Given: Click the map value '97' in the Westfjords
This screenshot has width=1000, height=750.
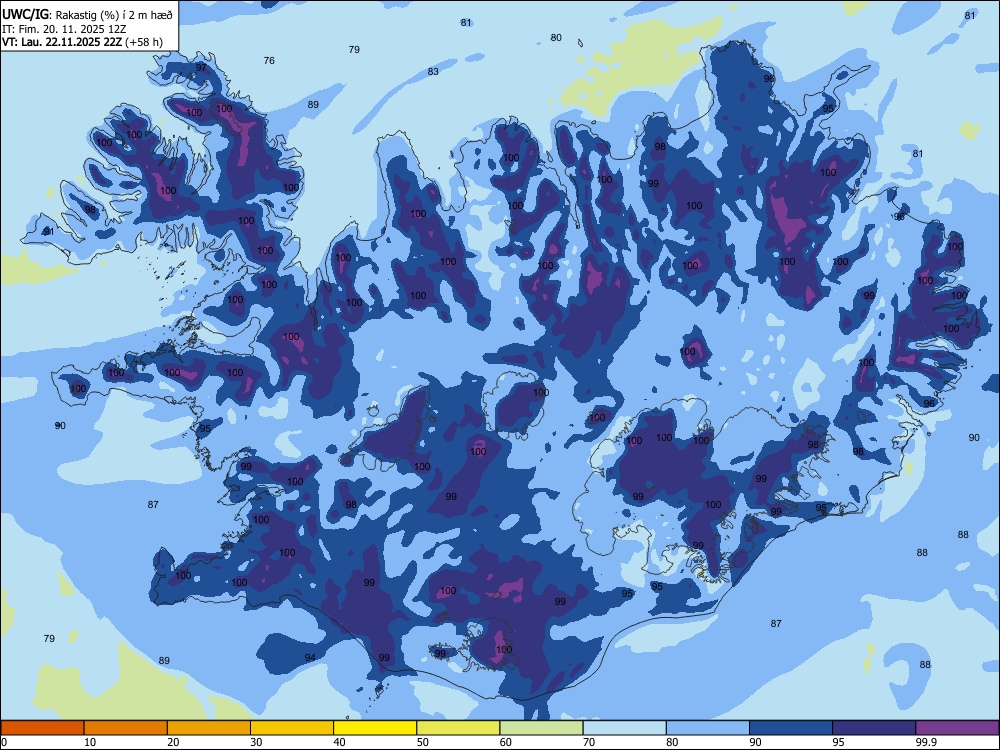Looking at the screenshot, I should point(201,68).
